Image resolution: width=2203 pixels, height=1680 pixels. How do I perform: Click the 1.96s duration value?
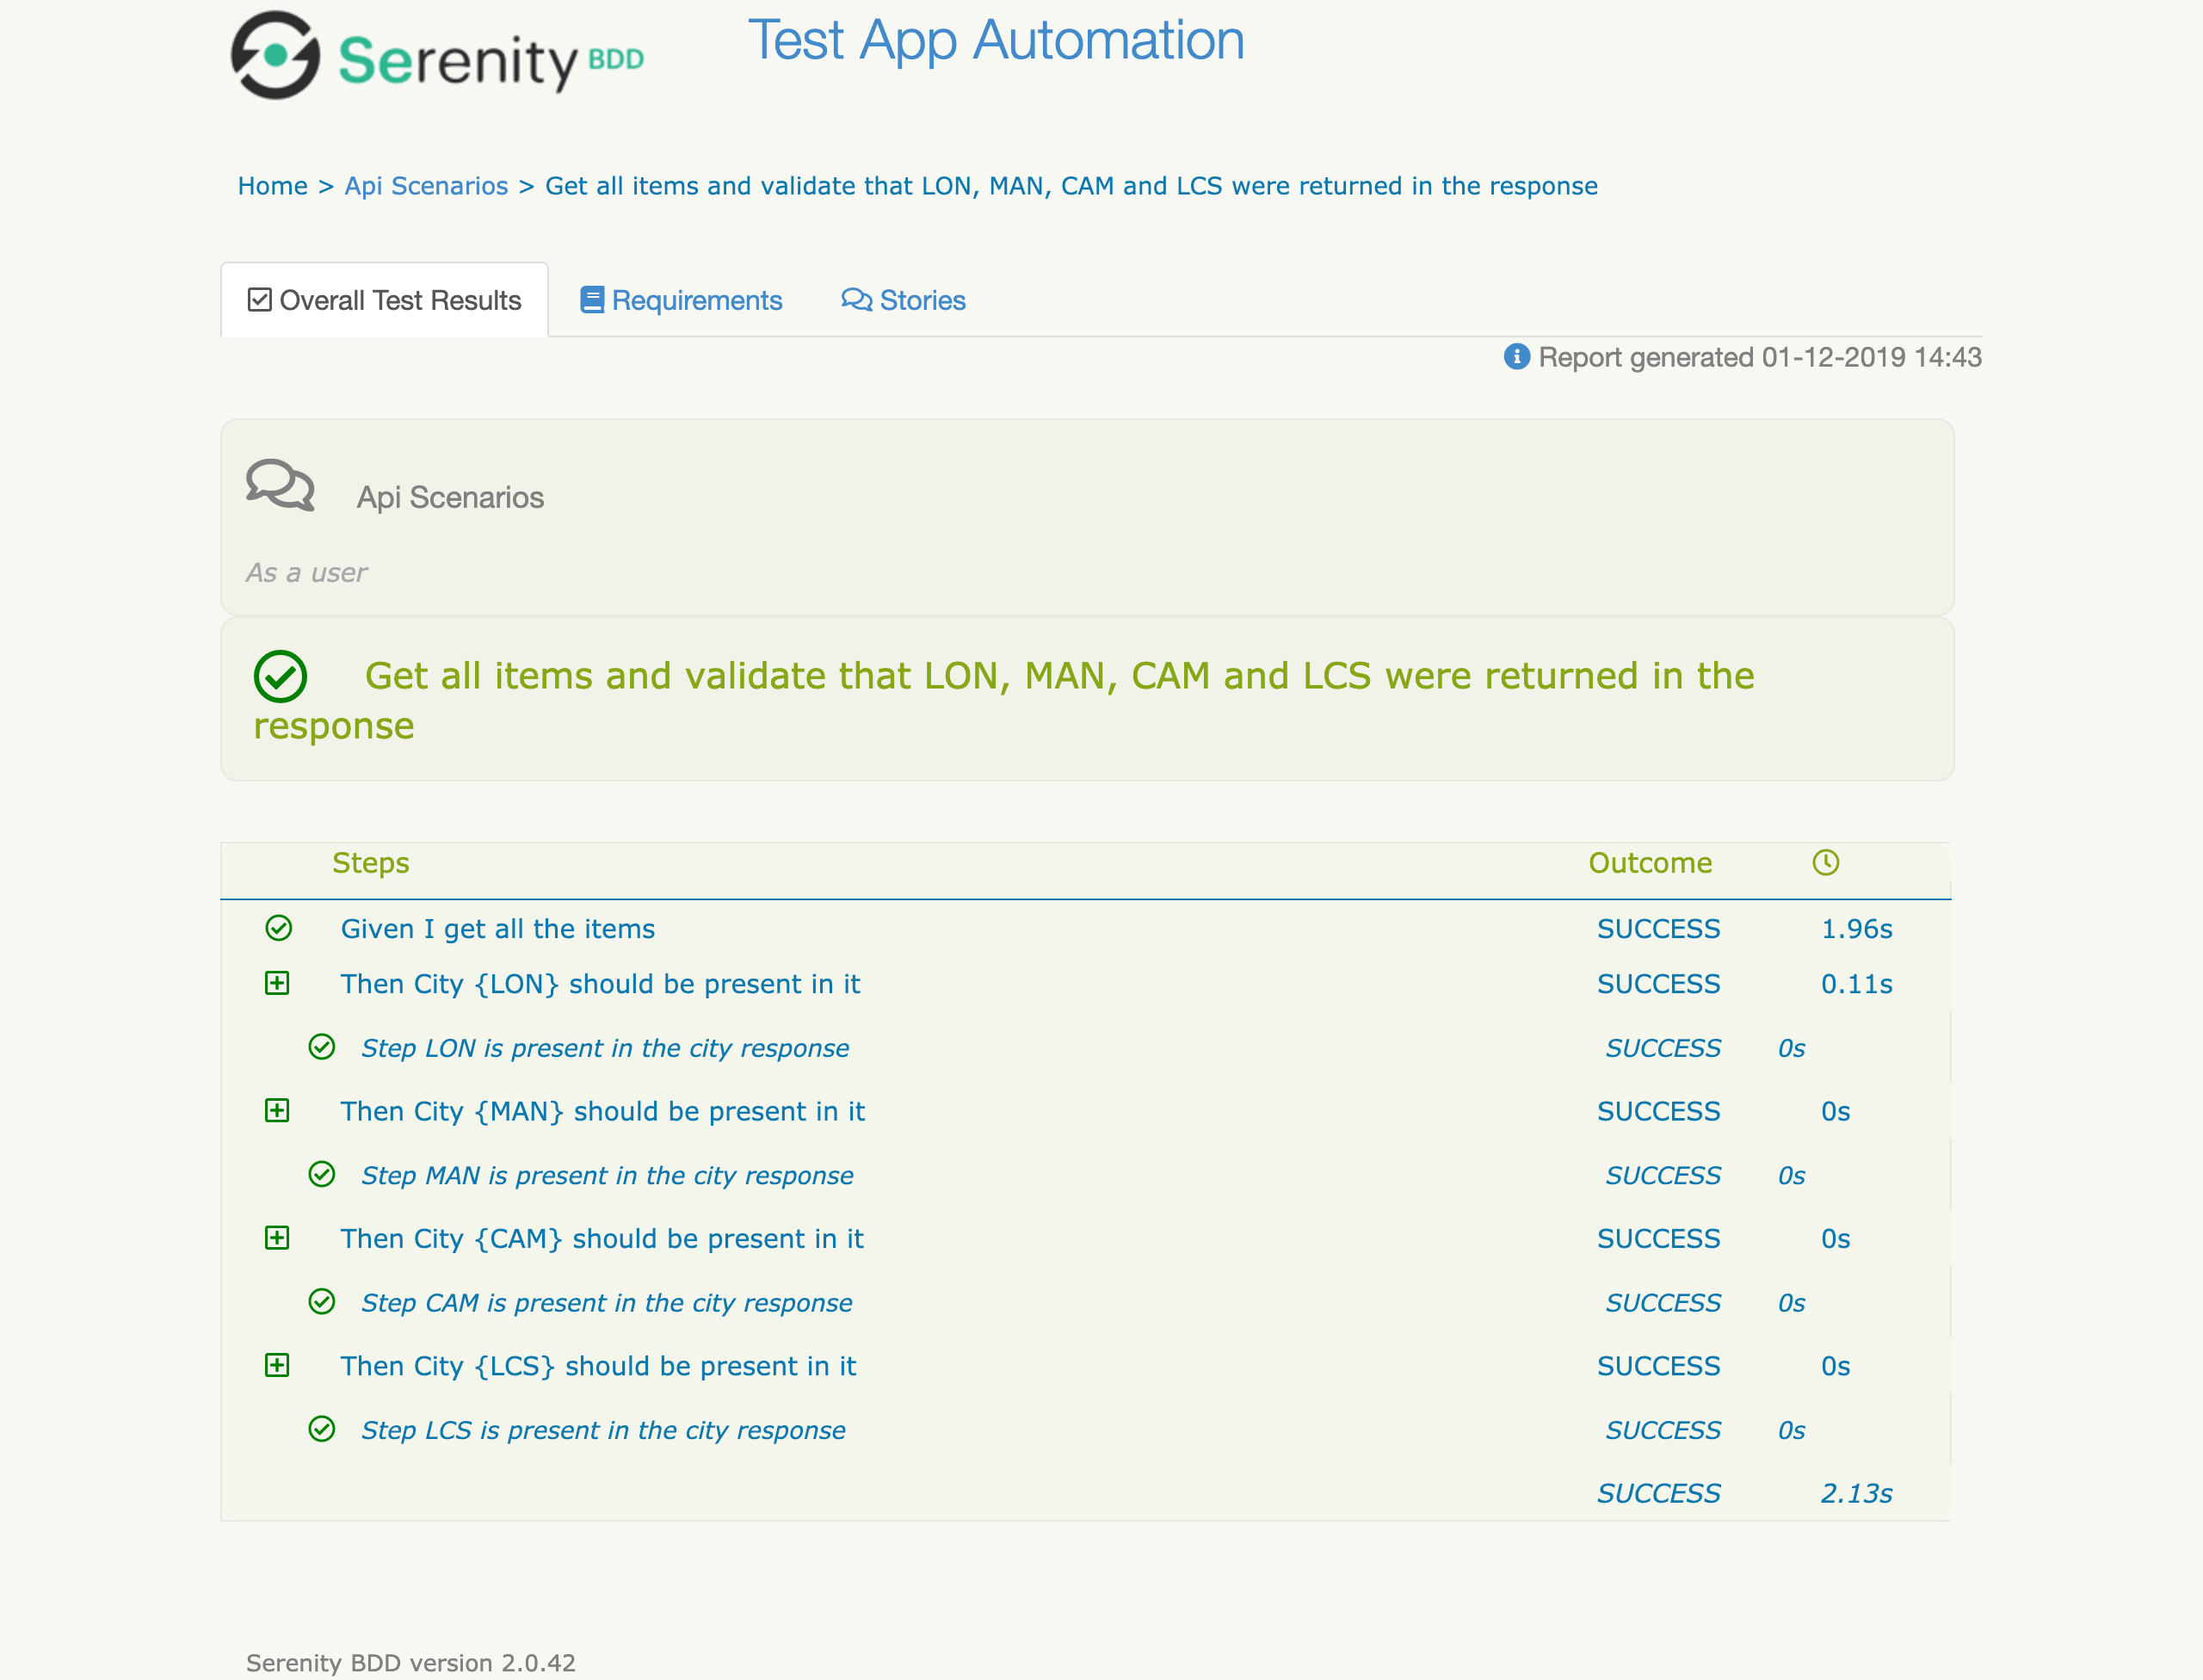(x=1856, y=929)
